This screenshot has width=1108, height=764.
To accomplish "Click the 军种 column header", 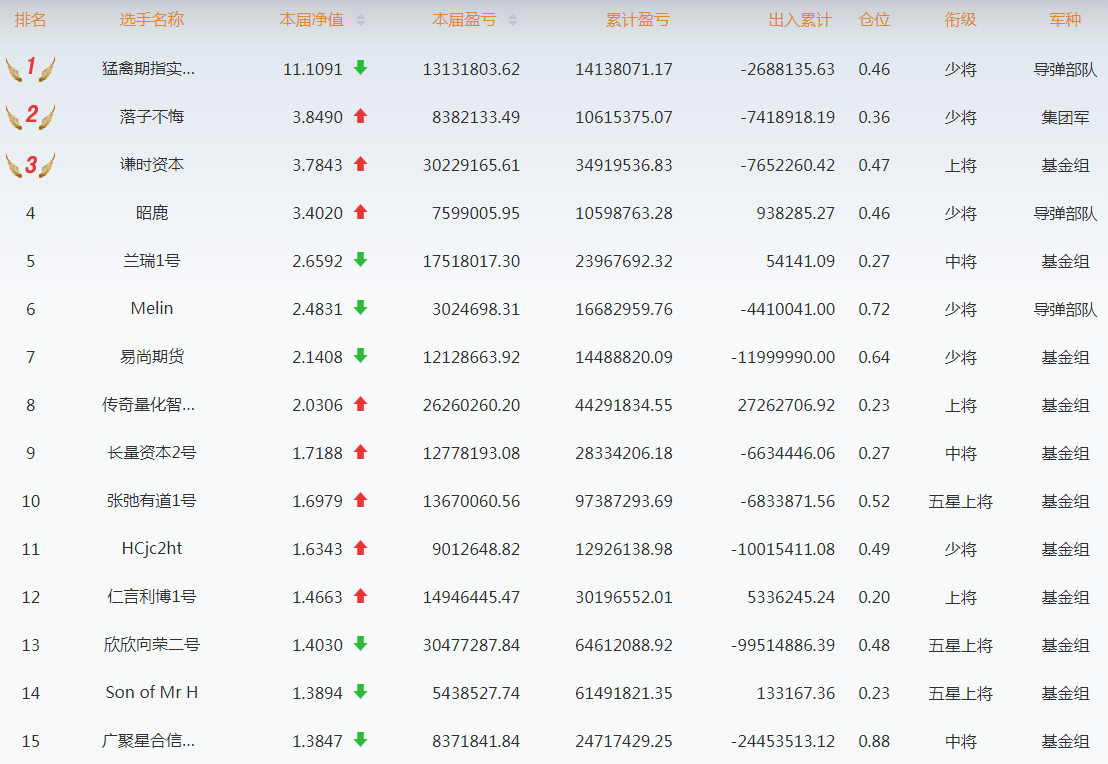I will 1065,20.
